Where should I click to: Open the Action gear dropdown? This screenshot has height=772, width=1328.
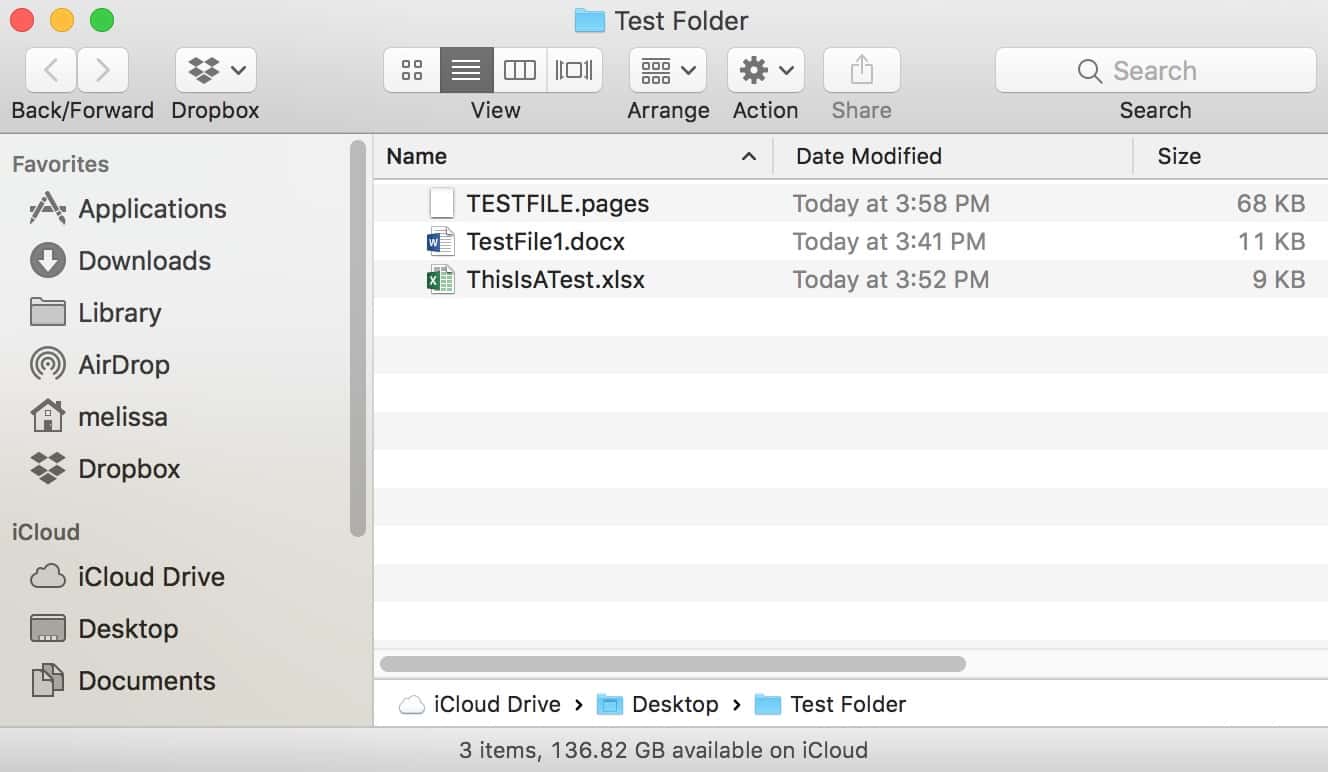pos(765,69)
